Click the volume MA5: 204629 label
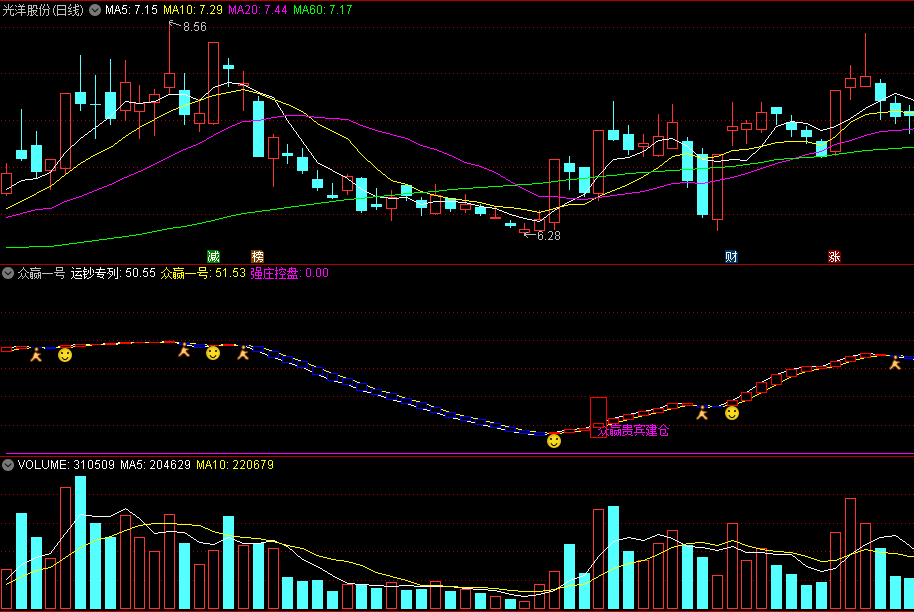Image resolution: width=914 pixels, height=612 pixels. coord(156,465)
